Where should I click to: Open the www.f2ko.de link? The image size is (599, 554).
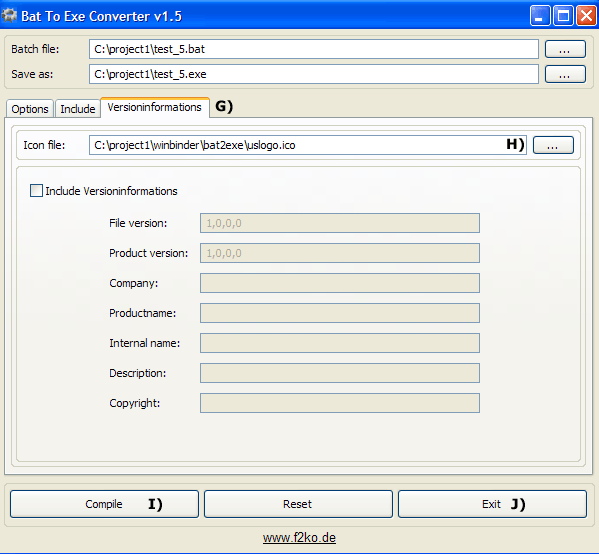pyautogui.click(x=299, y=538)
